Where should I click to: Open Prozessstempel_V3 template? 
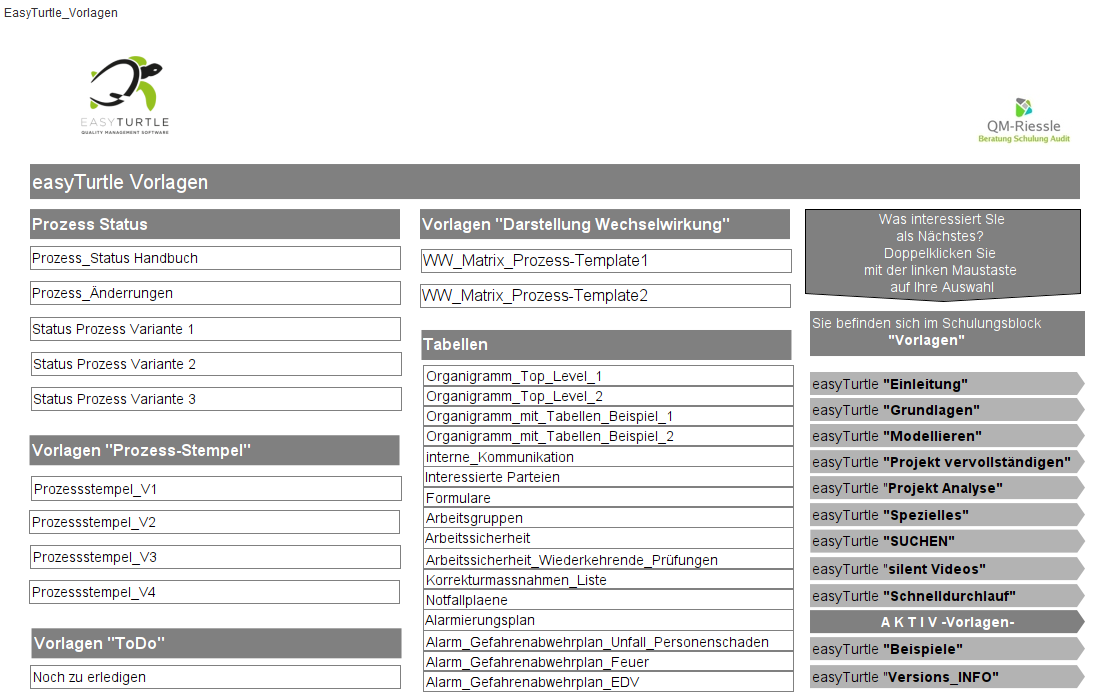click(x=215, y=557)
